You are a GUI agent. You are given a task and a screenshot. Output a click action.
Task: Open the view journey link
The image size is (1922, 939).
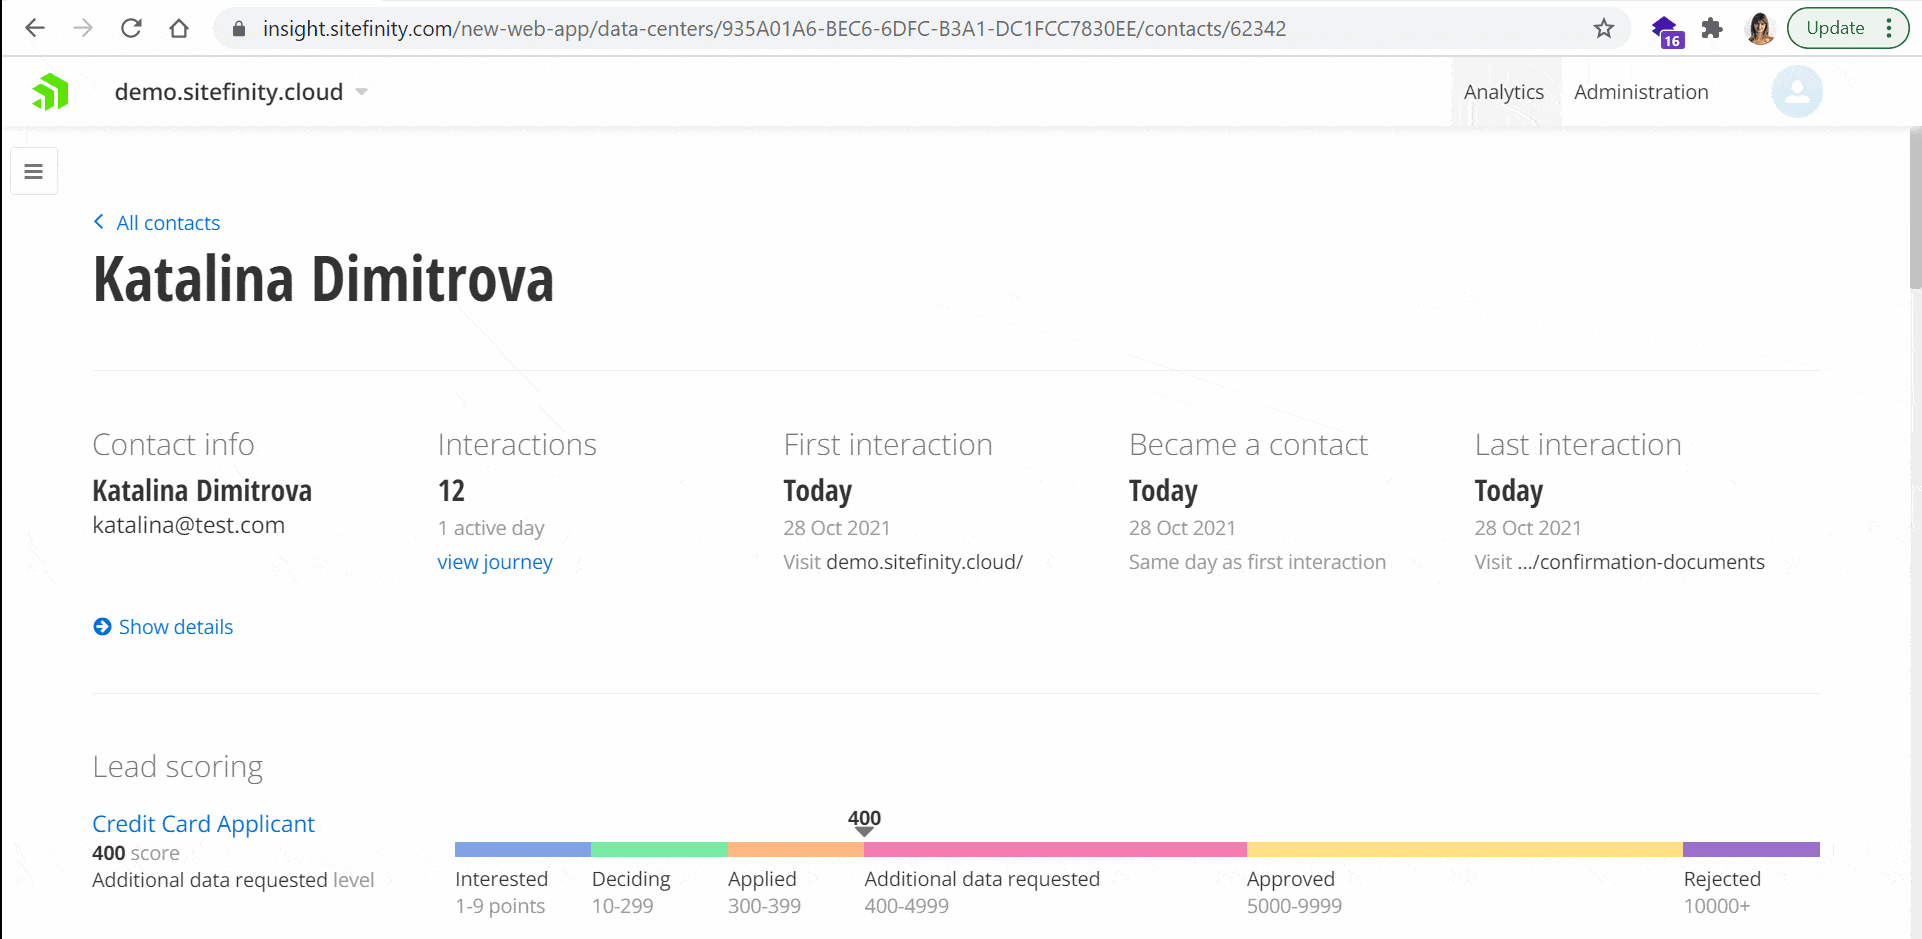click(x=494, y=562)
